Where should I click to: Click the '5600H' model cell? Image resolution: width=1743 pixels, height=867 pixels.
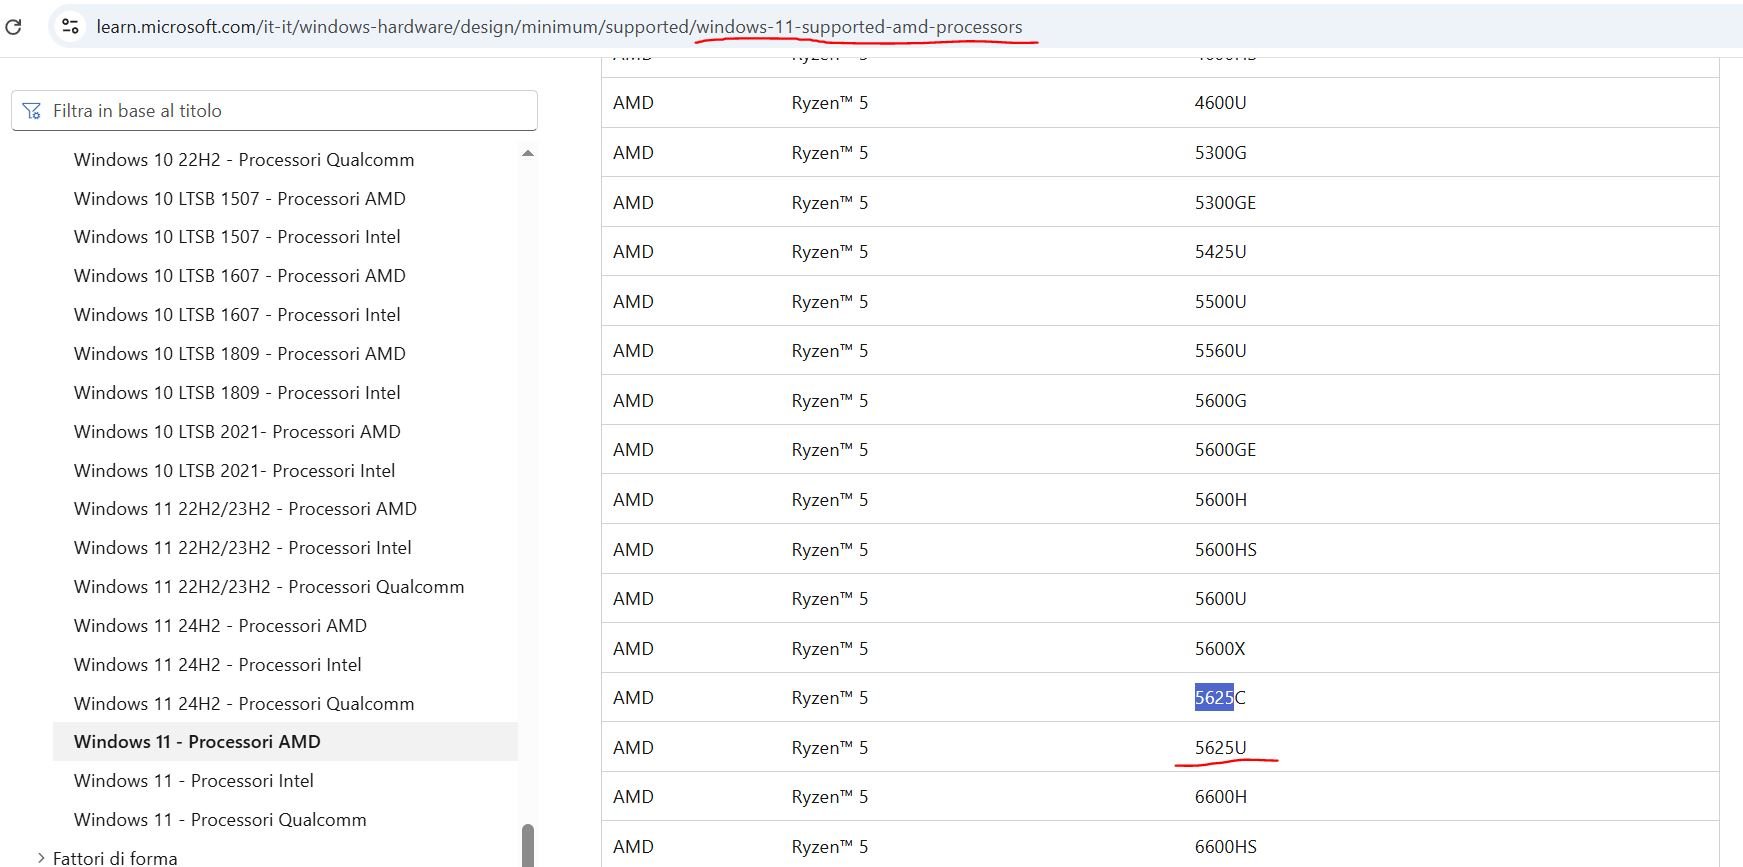pos(1220,500)
